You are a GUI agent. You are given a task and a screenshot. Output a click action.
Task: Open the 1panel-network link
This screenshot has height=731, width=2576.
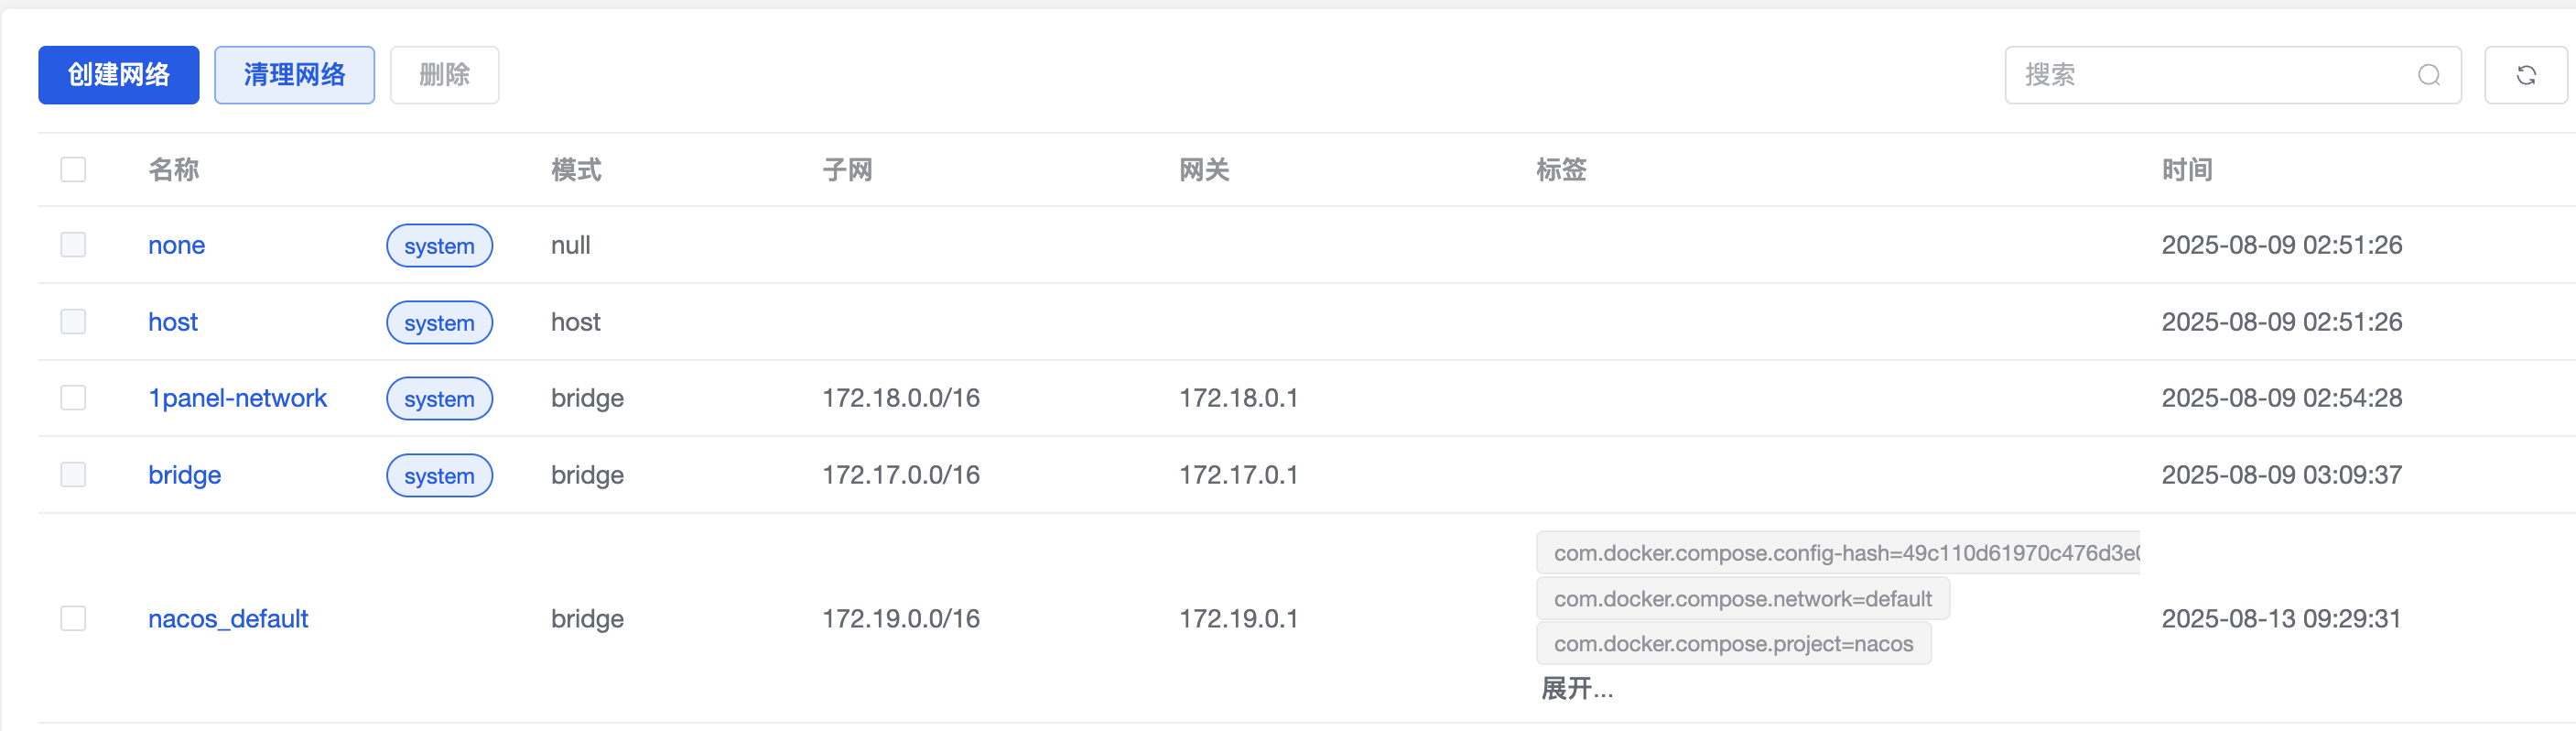[x=238, y=398]
